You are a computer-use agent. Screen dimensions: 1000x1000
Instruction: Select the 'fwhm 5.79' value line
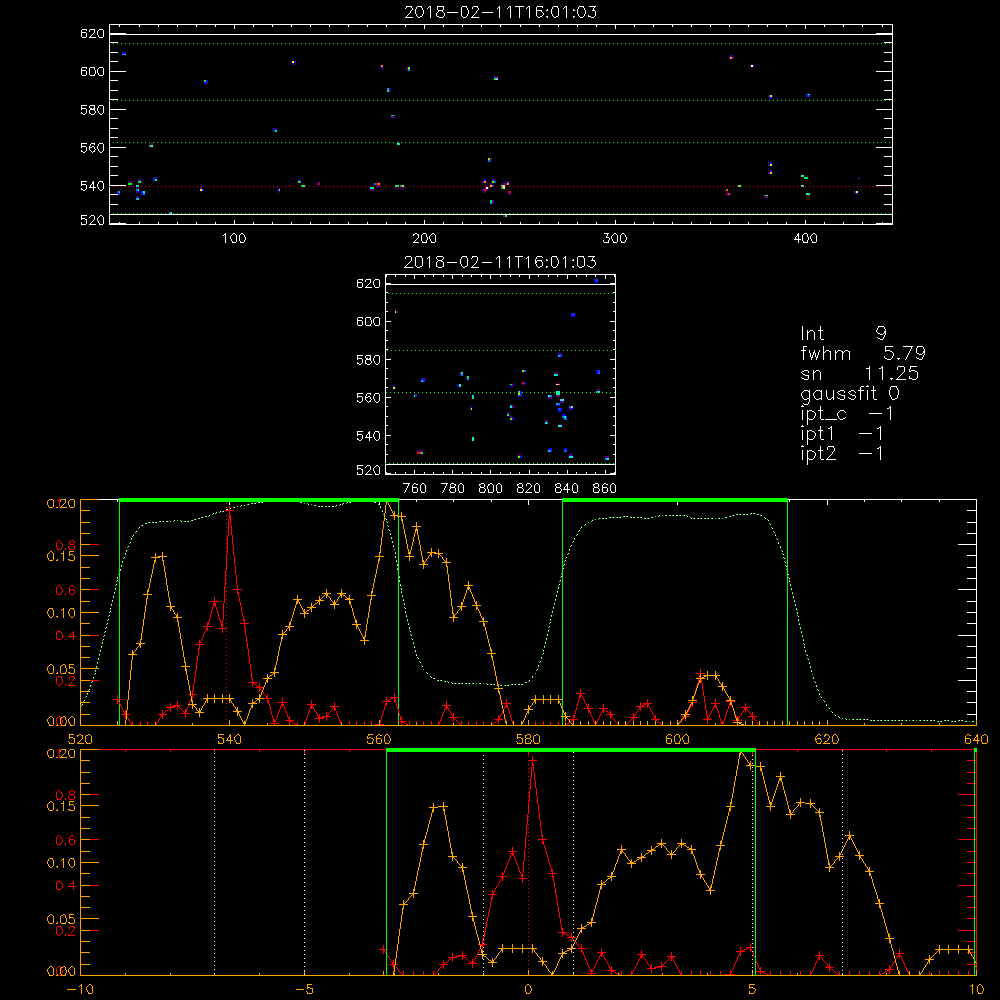pos(863,353)
